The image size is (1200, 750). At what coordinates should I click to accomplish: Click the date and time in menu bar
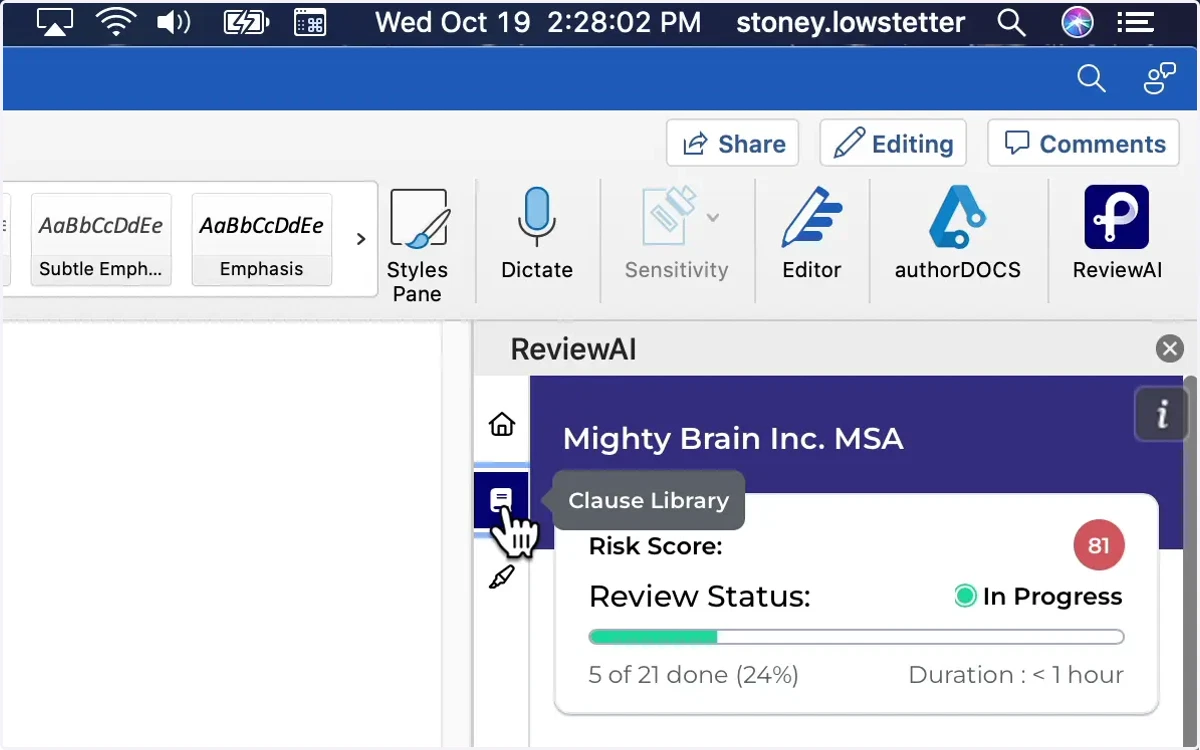538,22
